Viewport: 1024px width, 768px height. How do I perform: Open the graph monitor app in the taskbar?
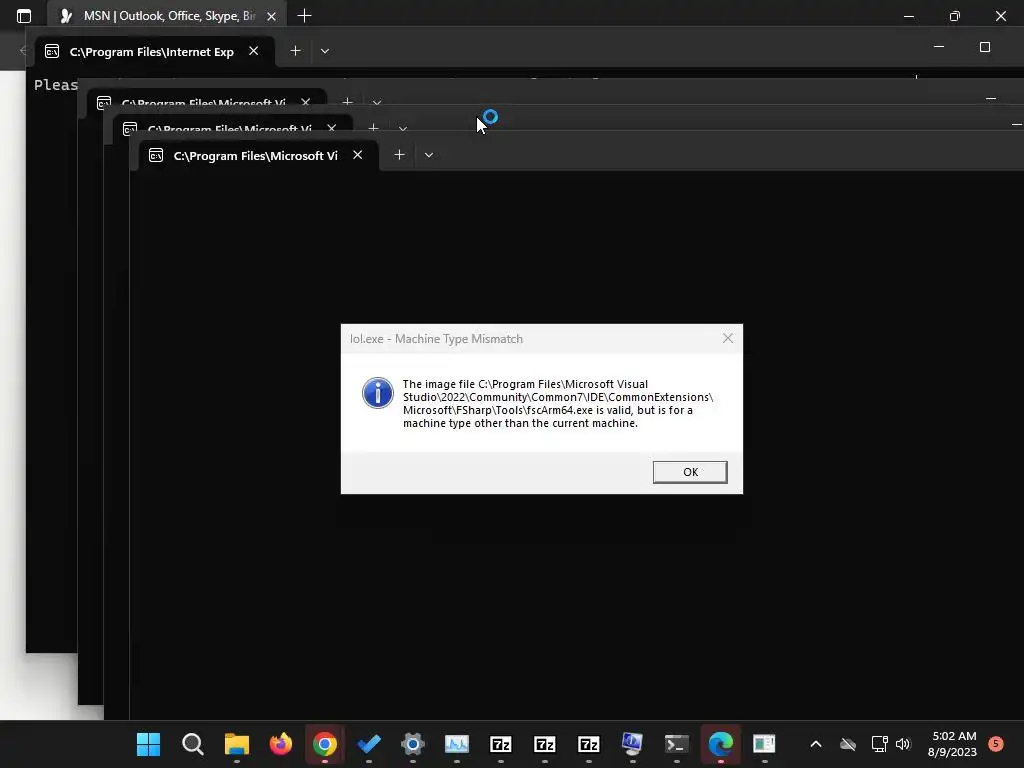[x=456, y=744]
